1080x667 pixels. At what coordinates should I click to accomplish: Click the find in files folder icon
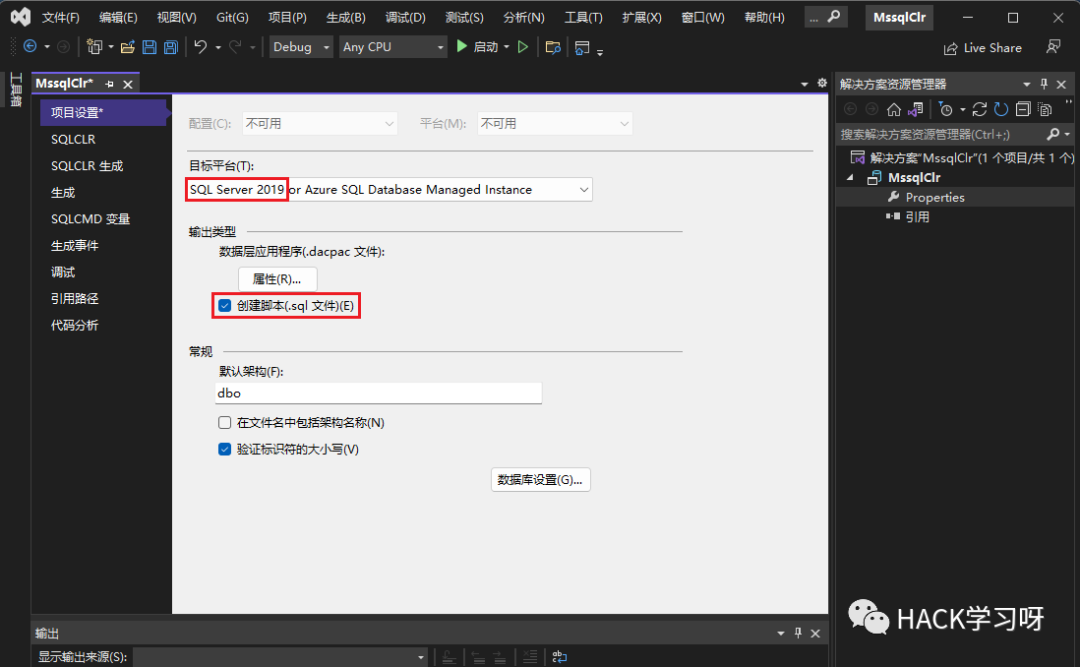point(552,47)
